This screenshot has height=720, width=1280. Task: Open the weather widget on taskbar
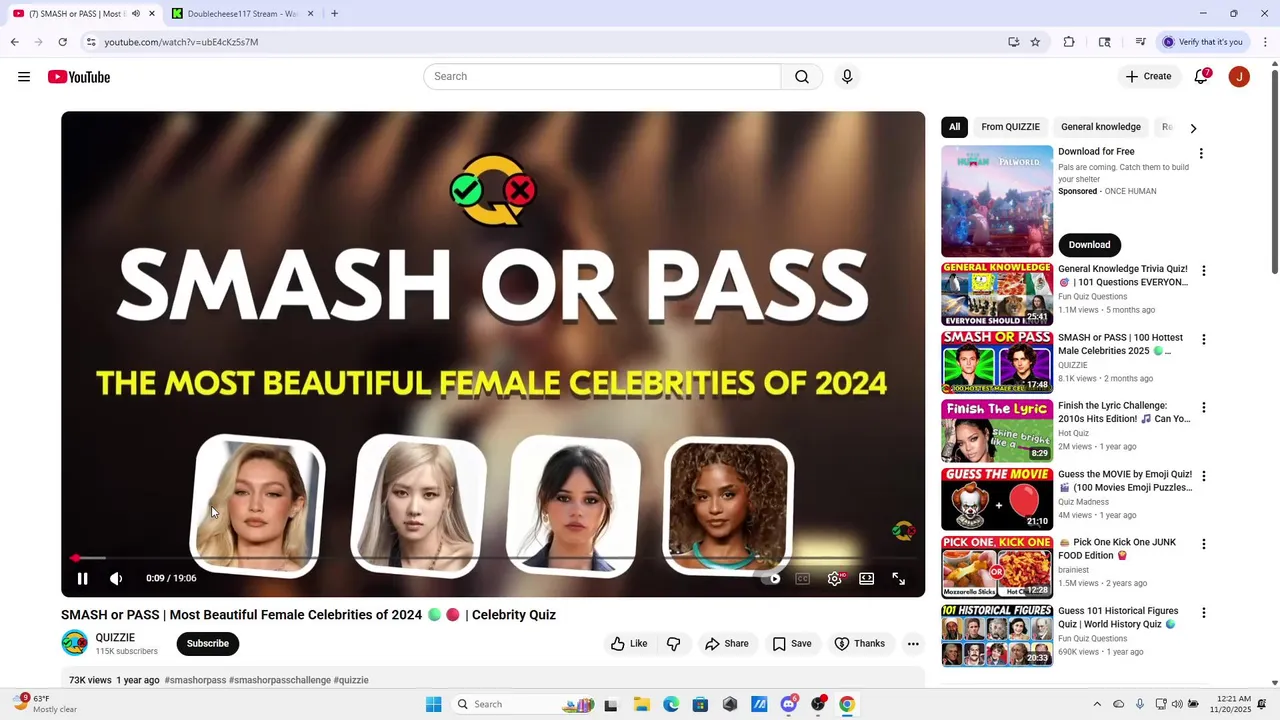44,704
